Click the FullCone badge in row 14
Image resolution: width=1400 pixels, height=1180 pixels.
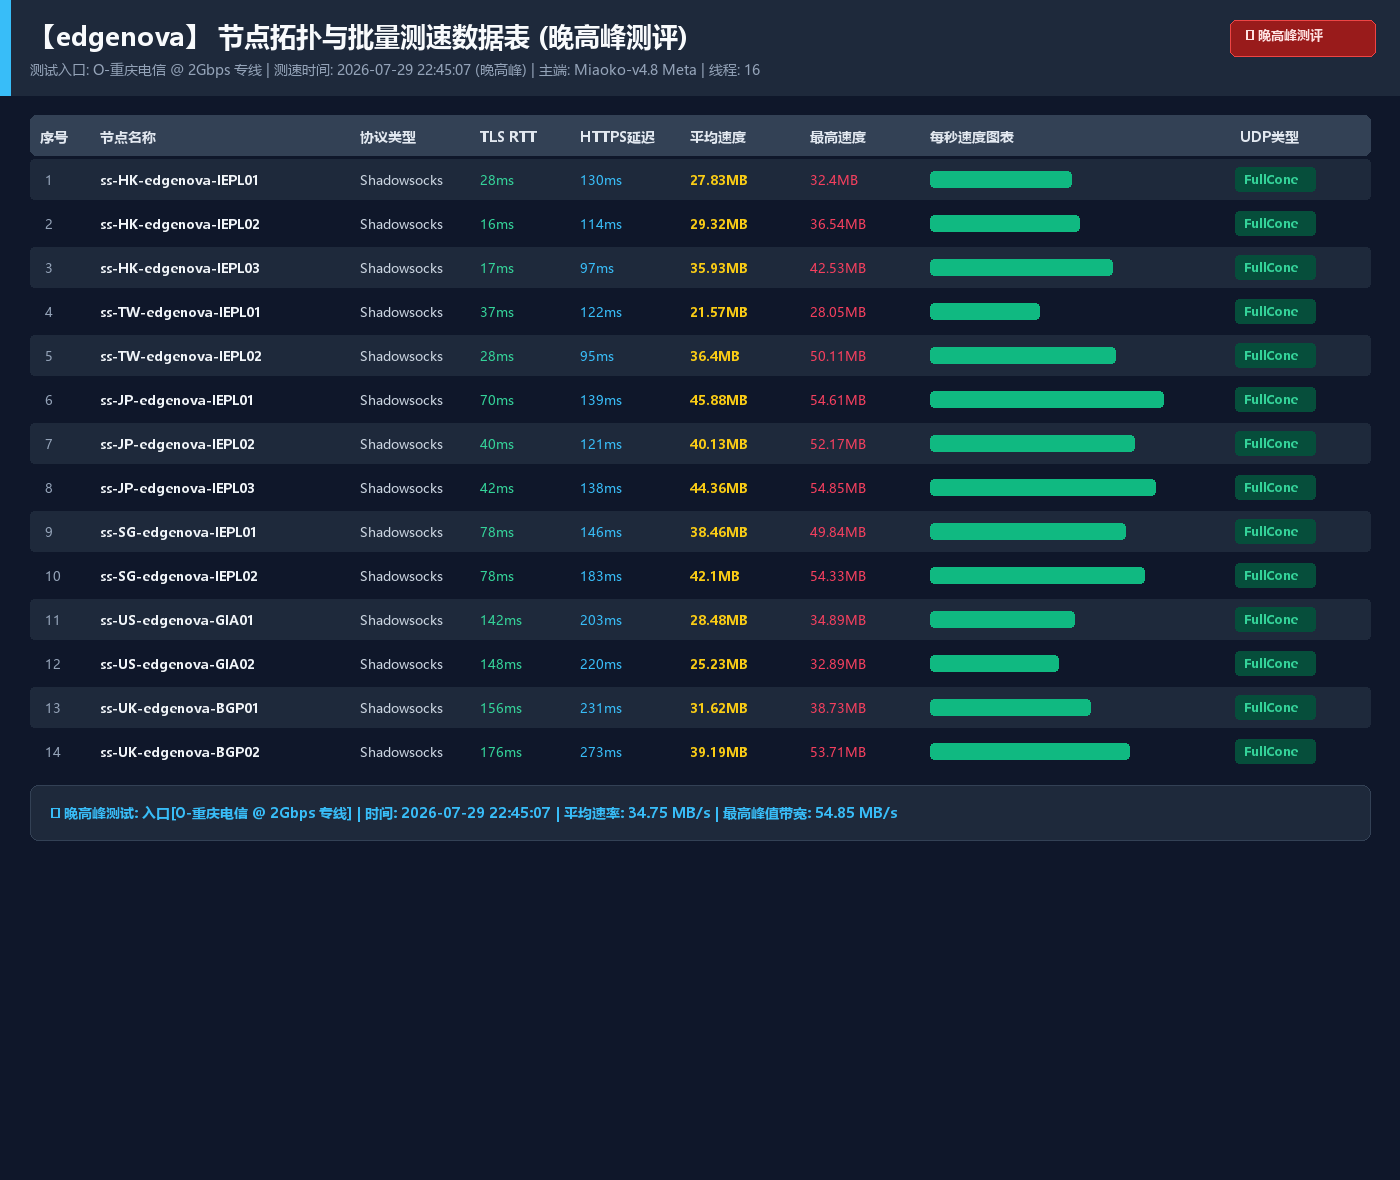tap(1275, 751)
